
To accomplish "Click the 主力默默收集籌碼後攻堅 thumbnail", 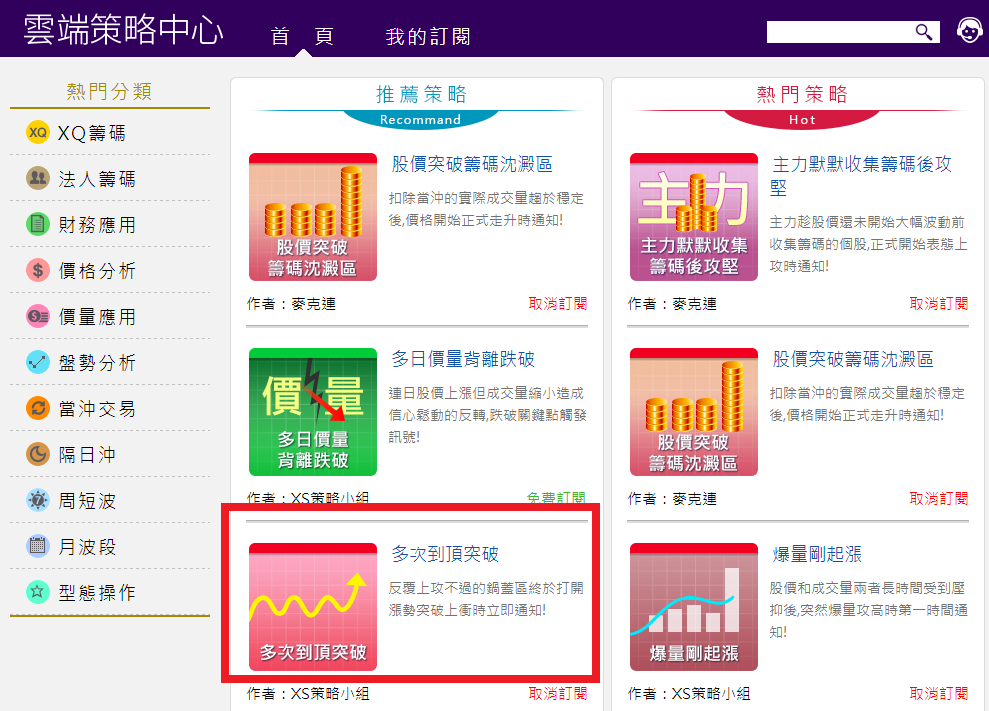I will [693, 217].
